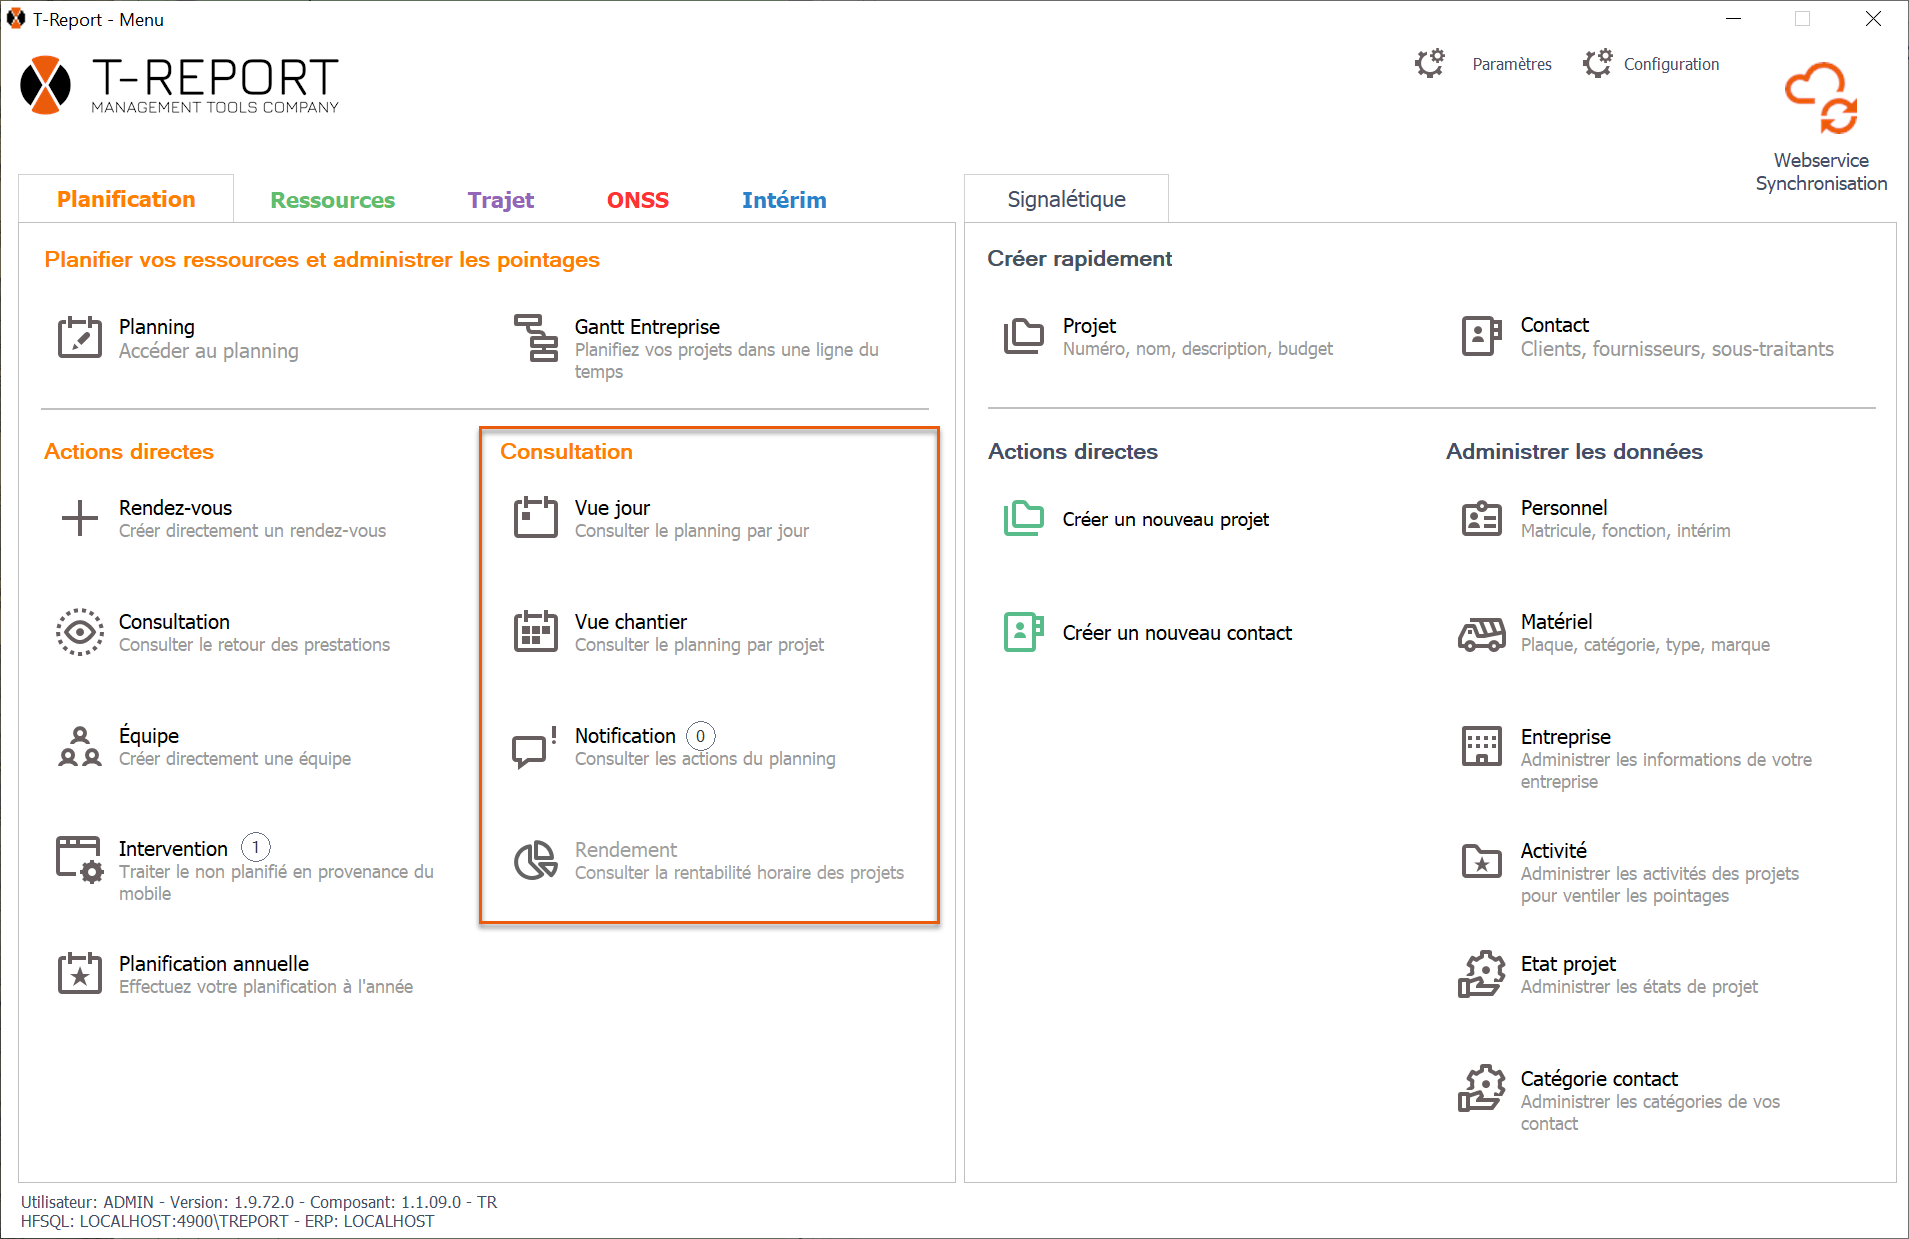
Task: Click the Équipe people icon
Action: point(79,746)
